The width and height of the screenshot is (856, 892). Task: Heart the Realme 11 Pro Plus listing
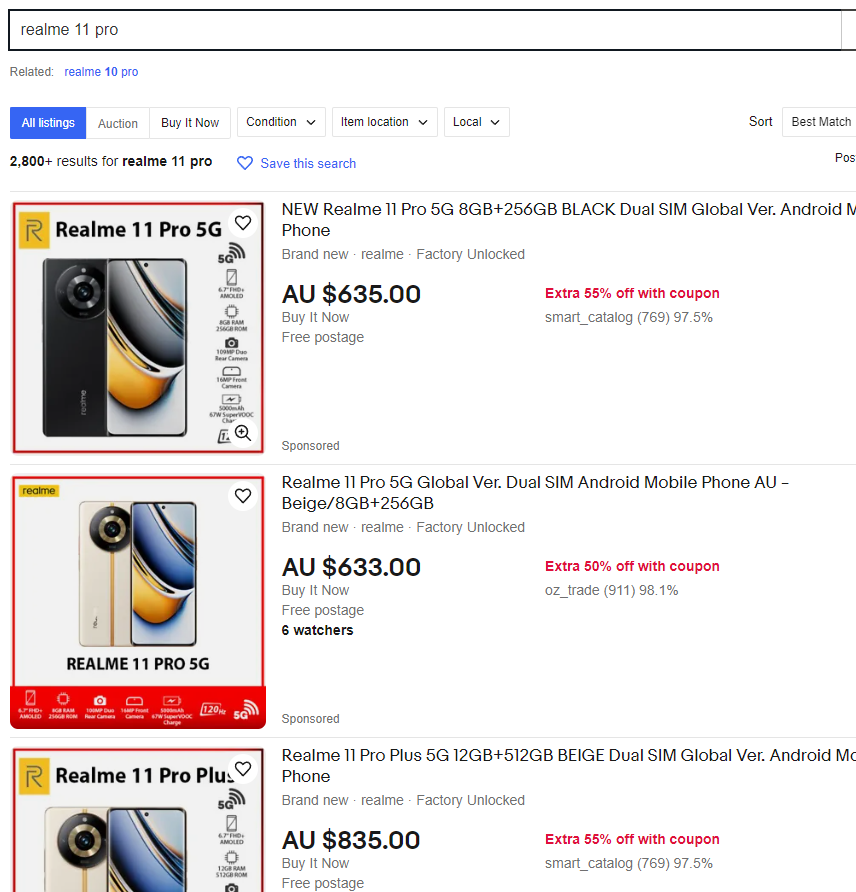(x=243, y=769)
